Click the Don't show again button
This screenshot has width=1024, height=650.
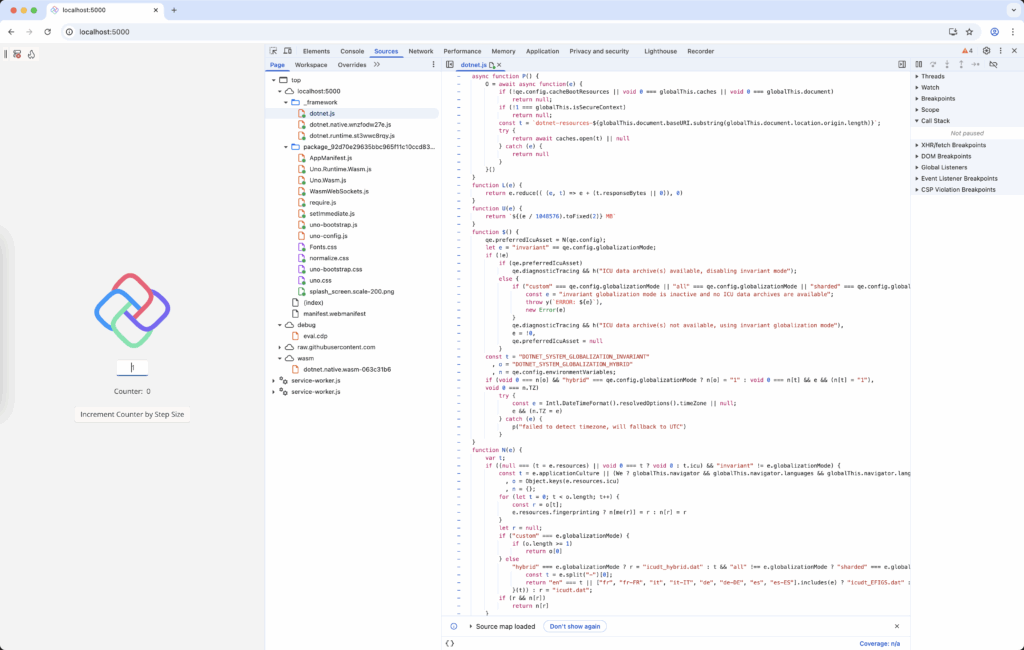[x=575, y=626]
